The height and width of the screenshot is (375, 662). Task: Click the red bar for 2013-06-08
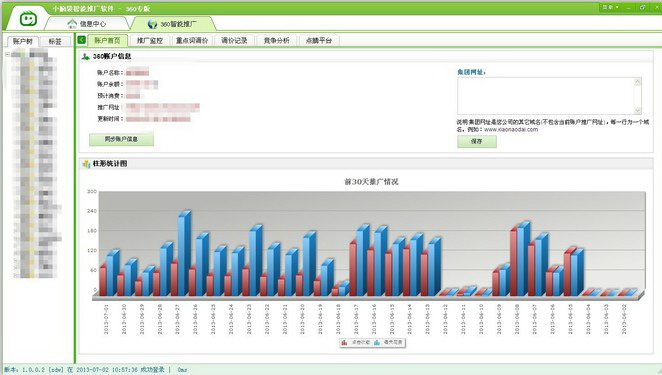coord(514,262)
